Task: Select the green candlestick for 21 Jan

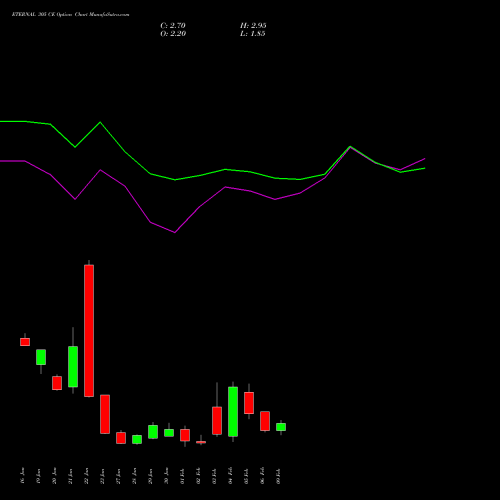Action: (x=73, y=366)
